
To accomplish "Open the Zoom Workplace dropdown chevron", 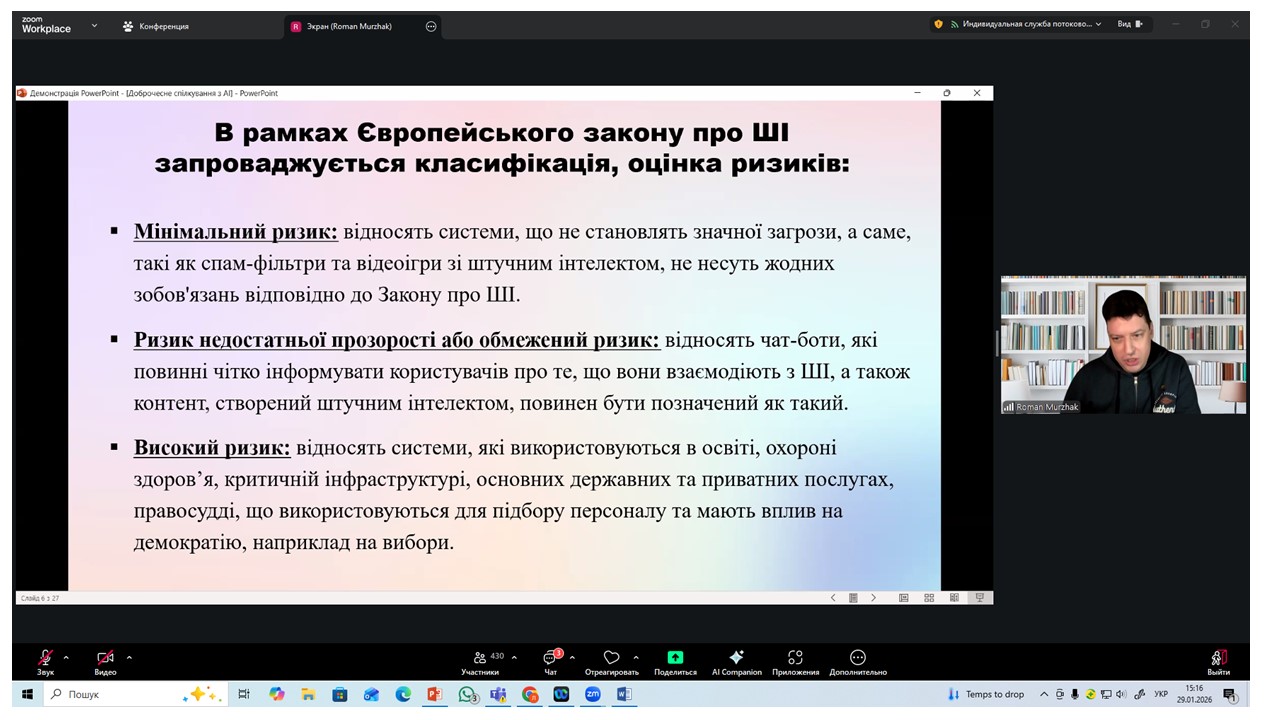I will (x=94, y=25).
